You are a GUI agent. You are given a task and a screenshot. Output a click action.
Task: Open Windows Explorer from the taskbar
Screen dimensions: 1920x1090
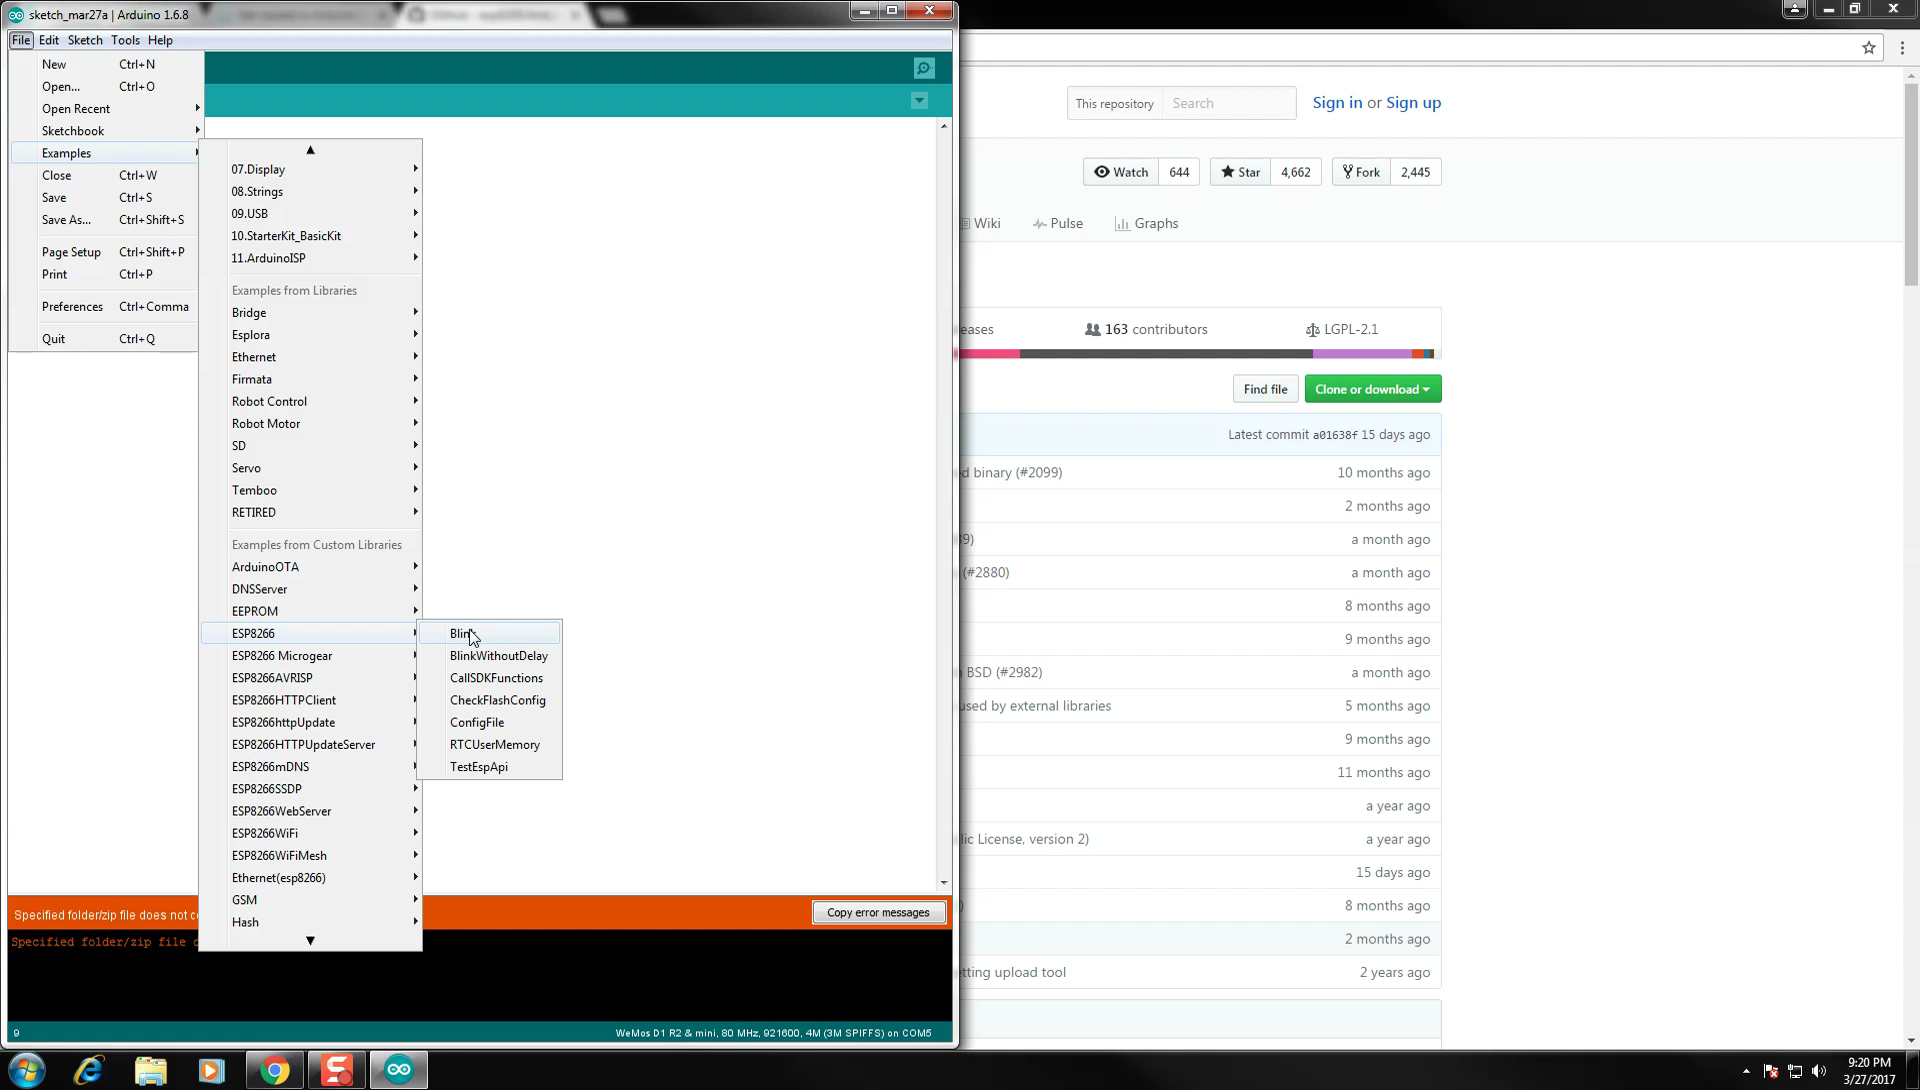(150, 1069)
